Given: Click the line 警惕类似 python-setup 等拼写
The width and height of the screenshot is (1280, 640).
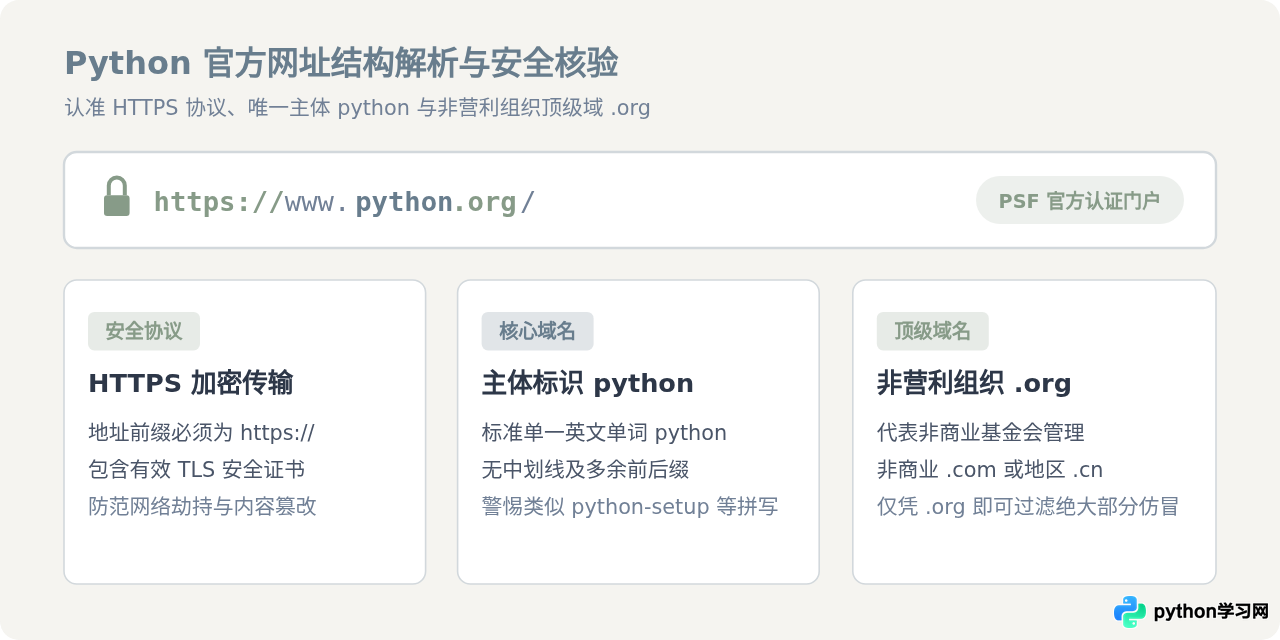Looking at the screenshot, I should coord(630,506).
